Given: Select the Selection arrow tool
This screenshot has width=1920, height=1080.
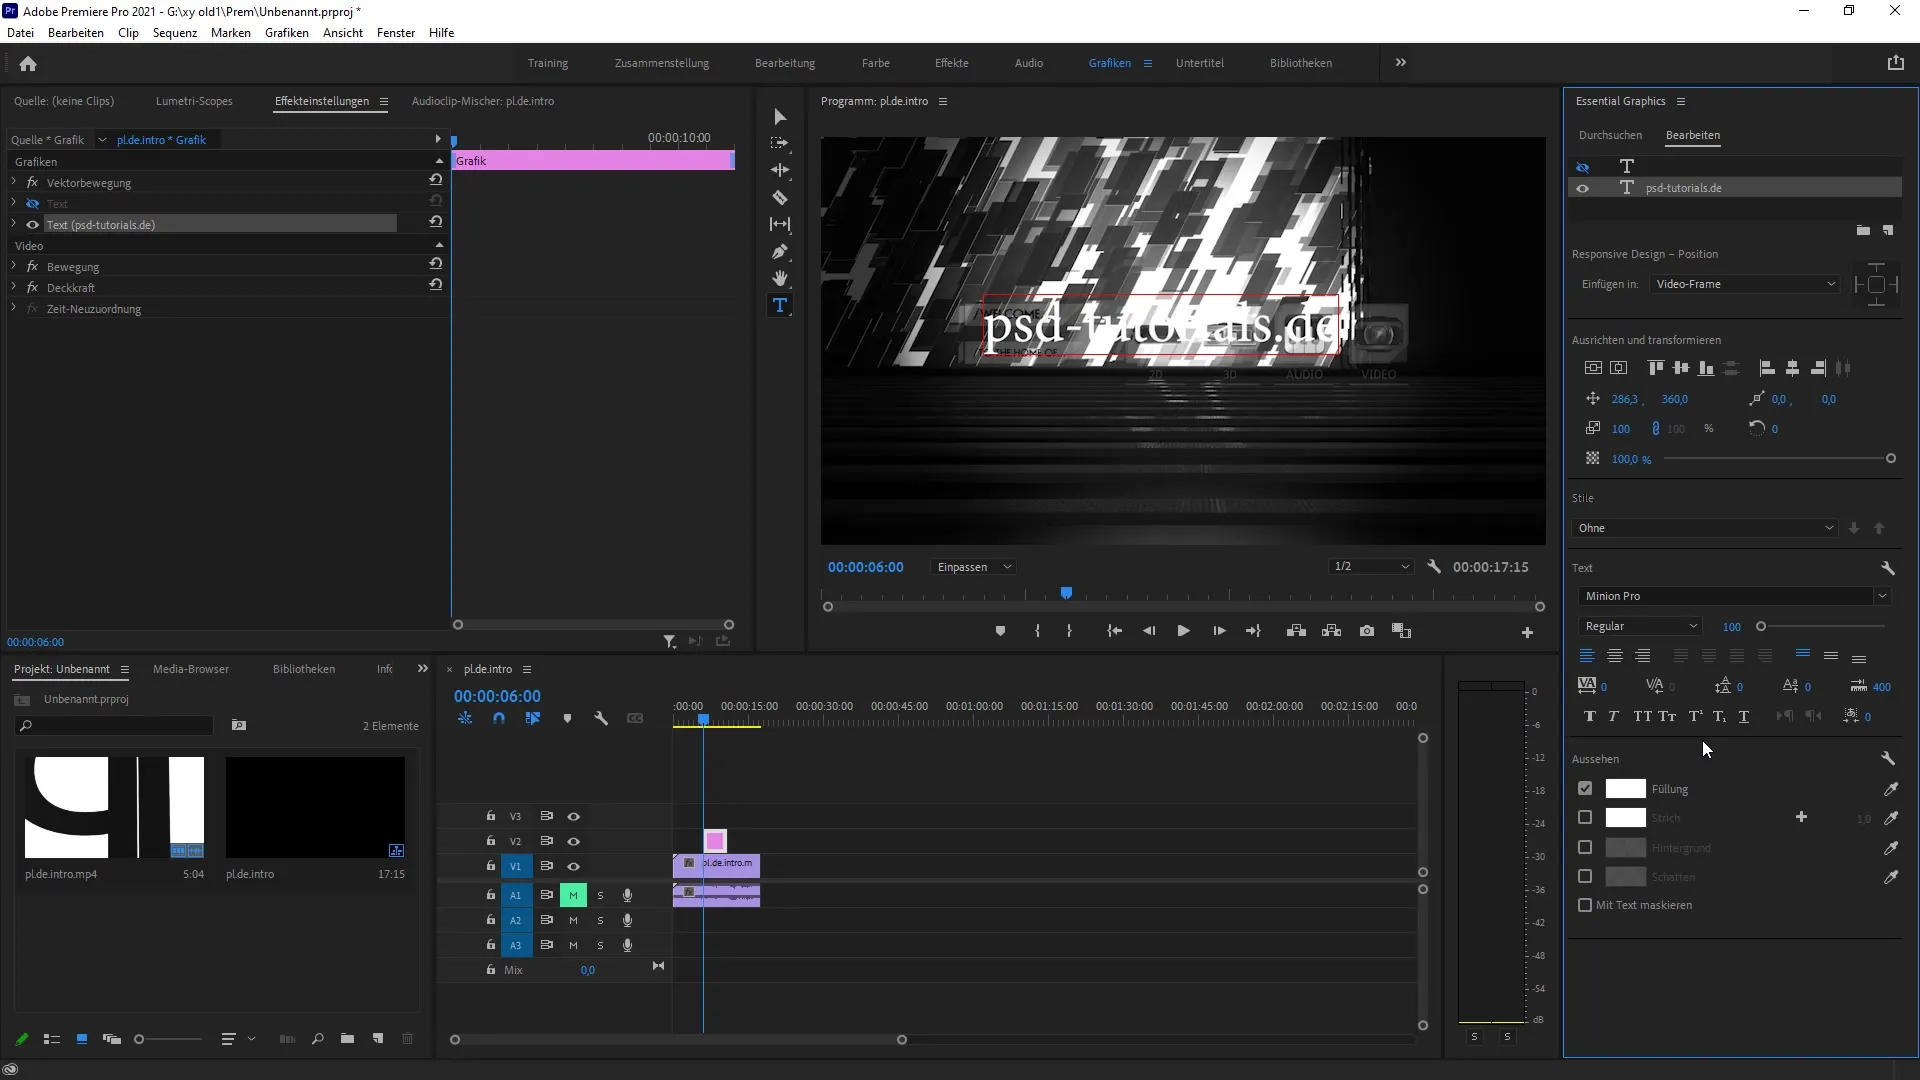Looking at the screenshot, I should (780, 117).
